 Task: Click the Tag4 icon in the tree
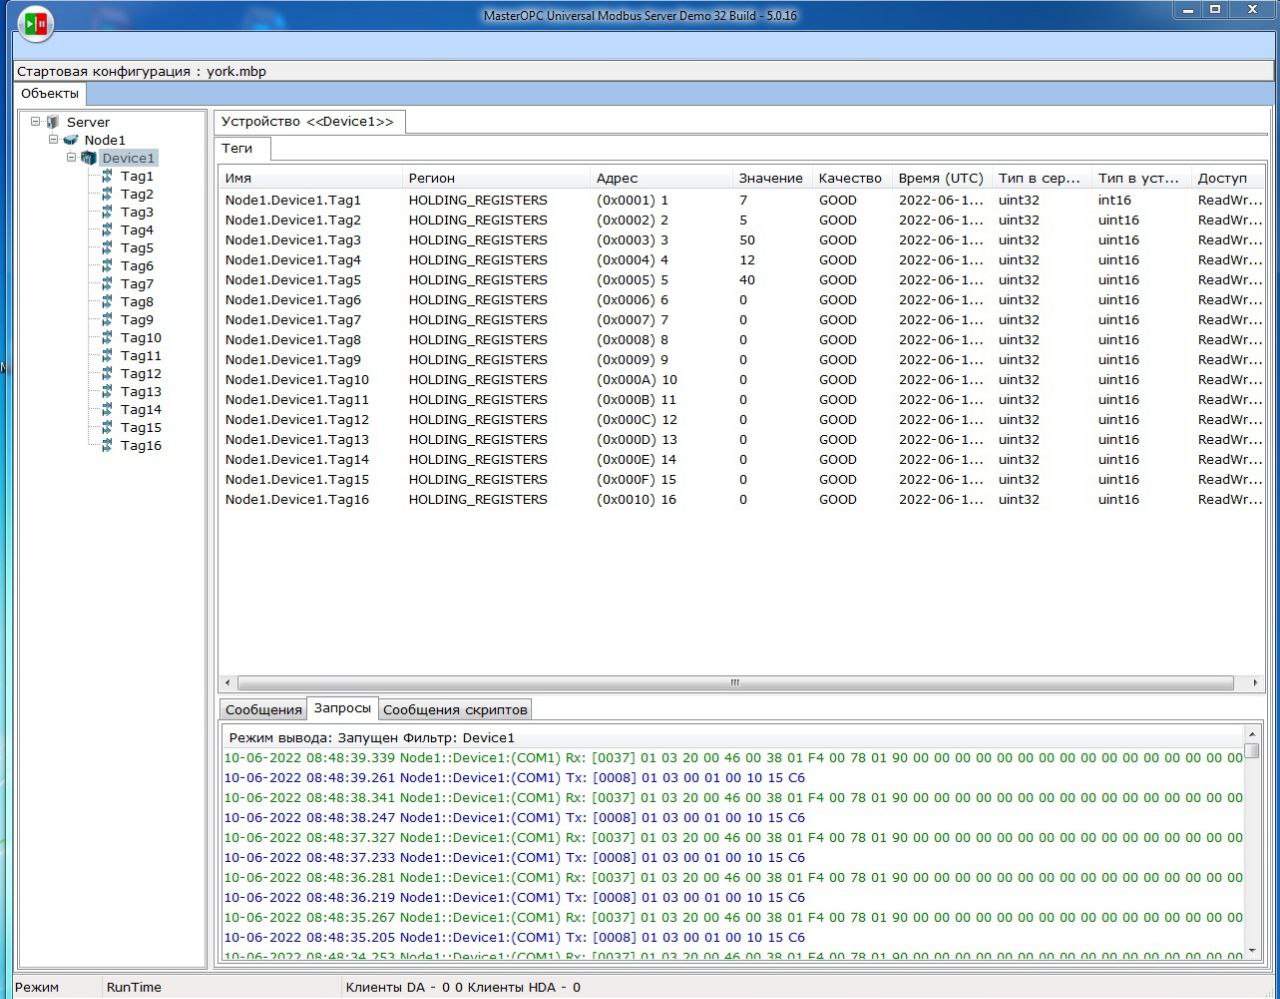107,230
